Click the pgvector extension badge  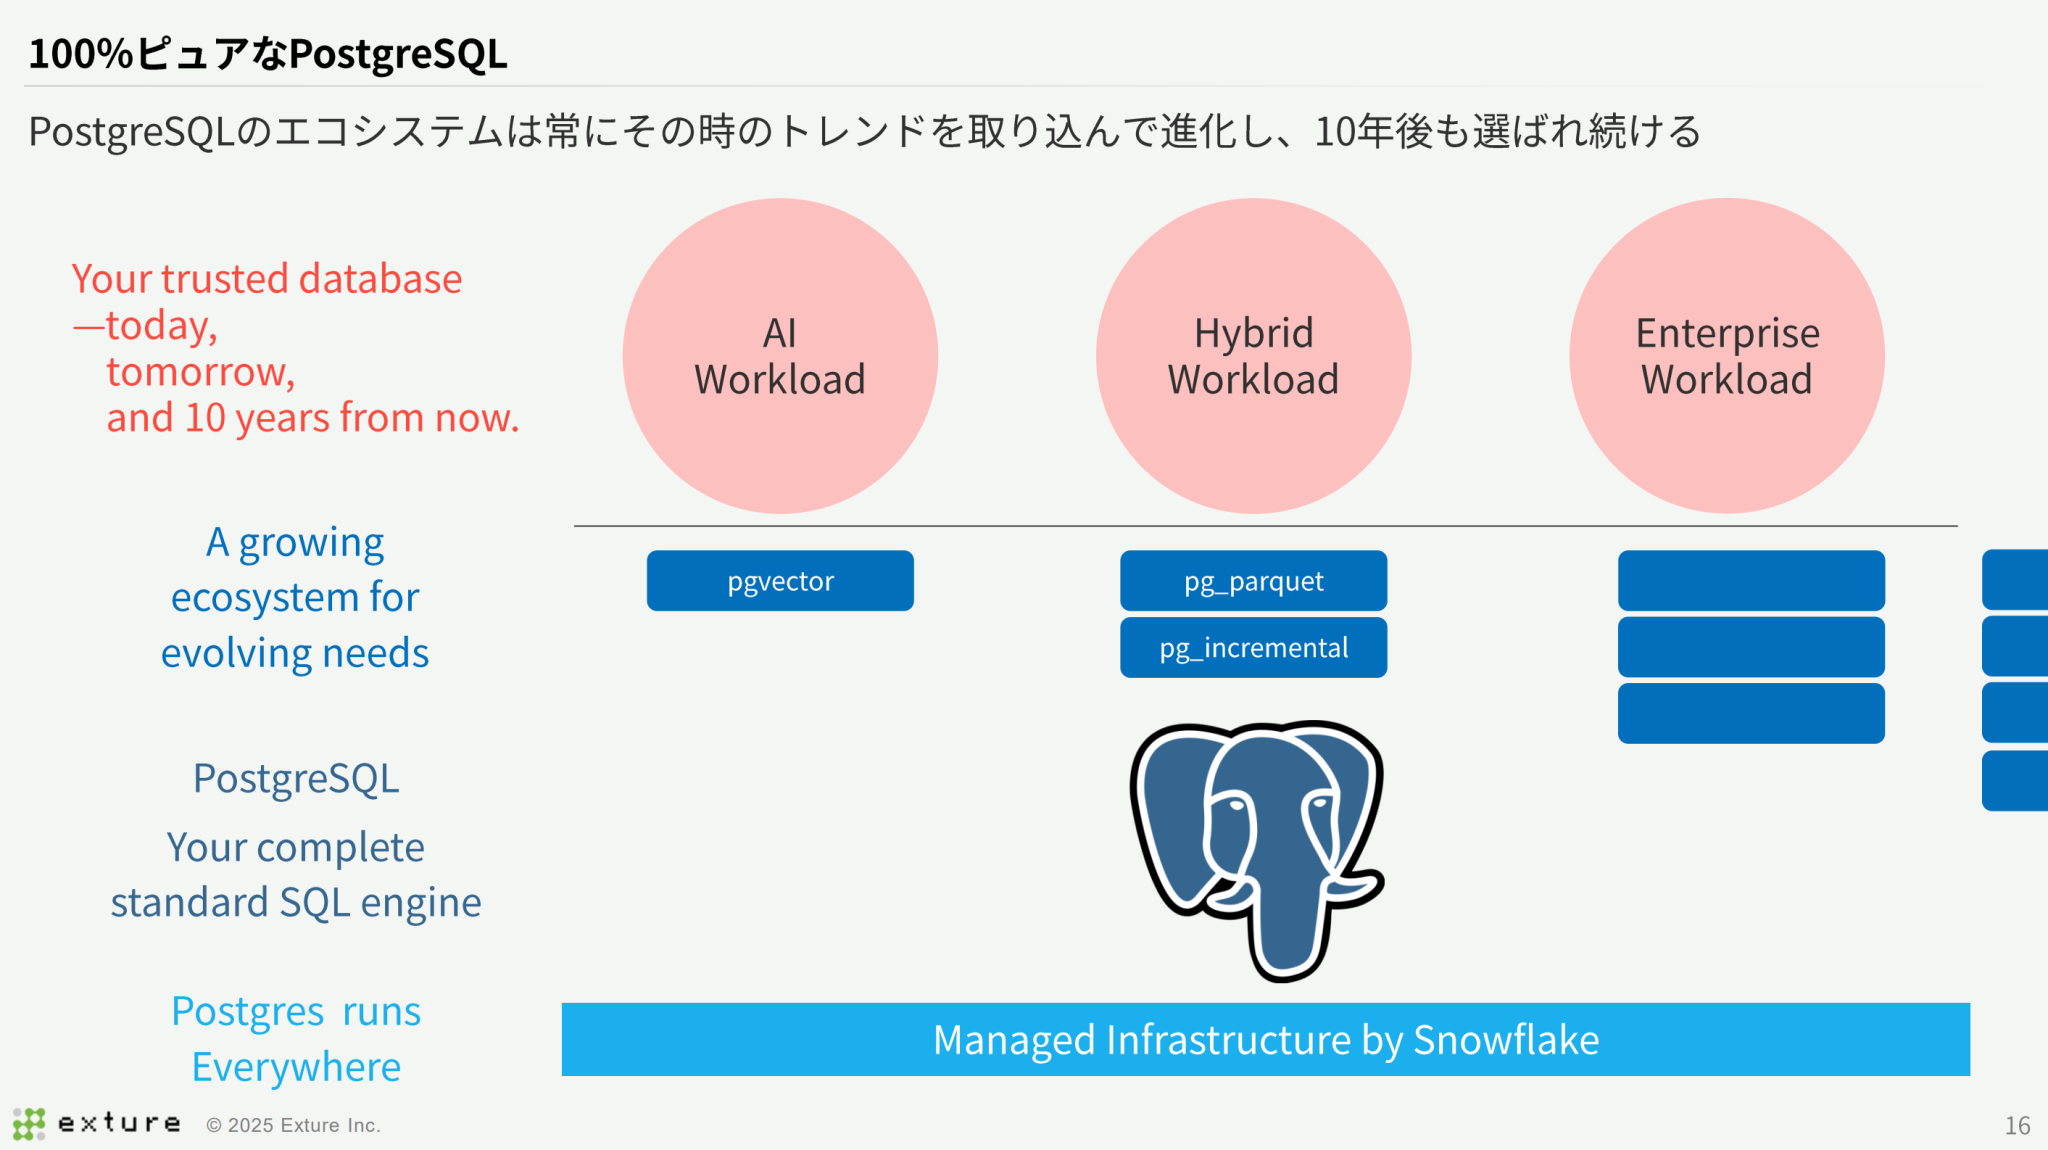(780, 580)
